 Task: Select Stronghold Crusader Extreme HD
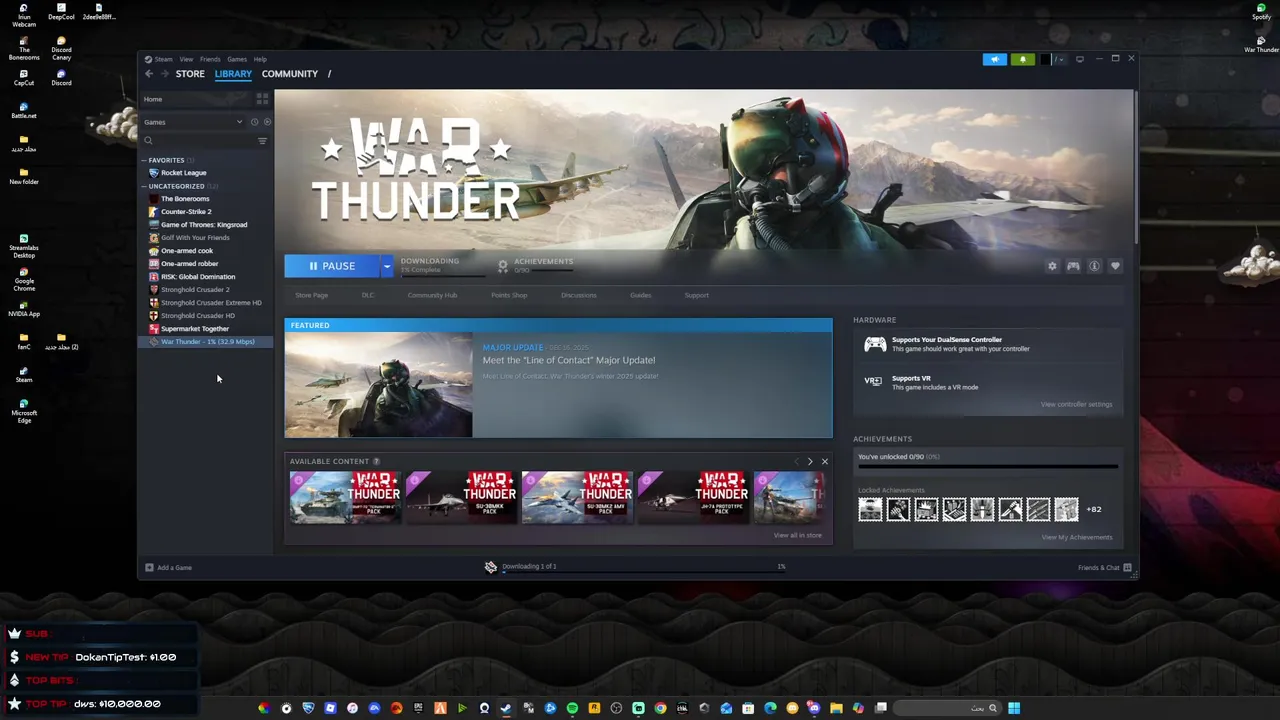coord(211,303)
